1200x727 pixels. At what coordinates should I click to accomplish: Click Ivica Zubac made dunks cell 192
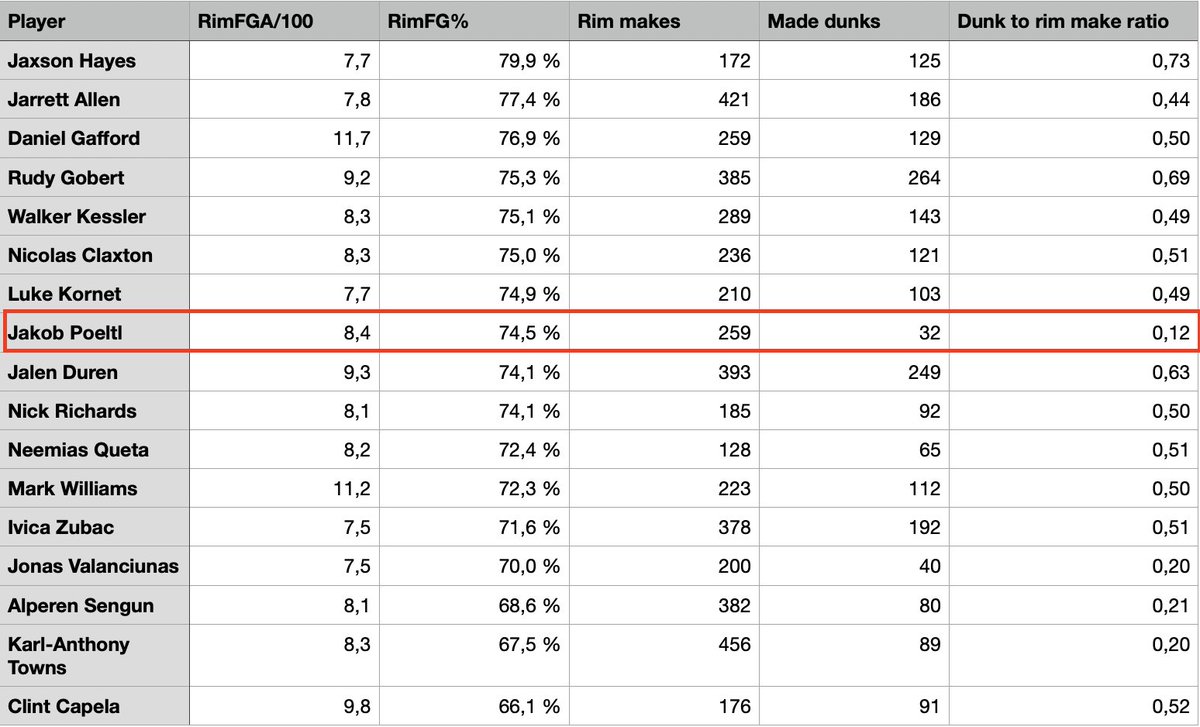tap(854, 528)
